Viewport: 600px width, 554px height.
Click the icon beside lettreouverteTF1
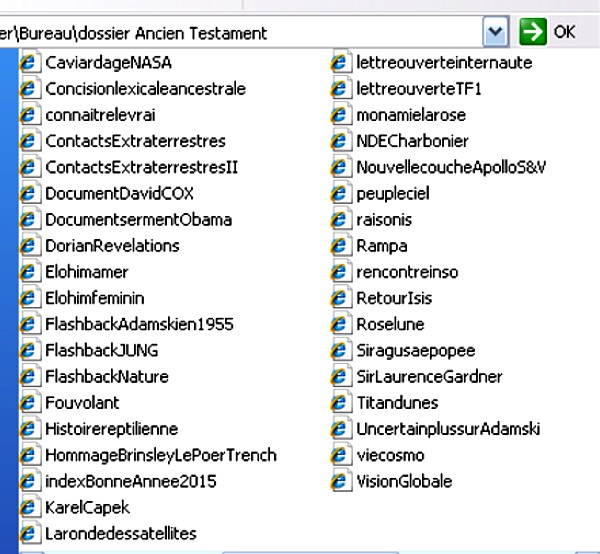(342, 89)
